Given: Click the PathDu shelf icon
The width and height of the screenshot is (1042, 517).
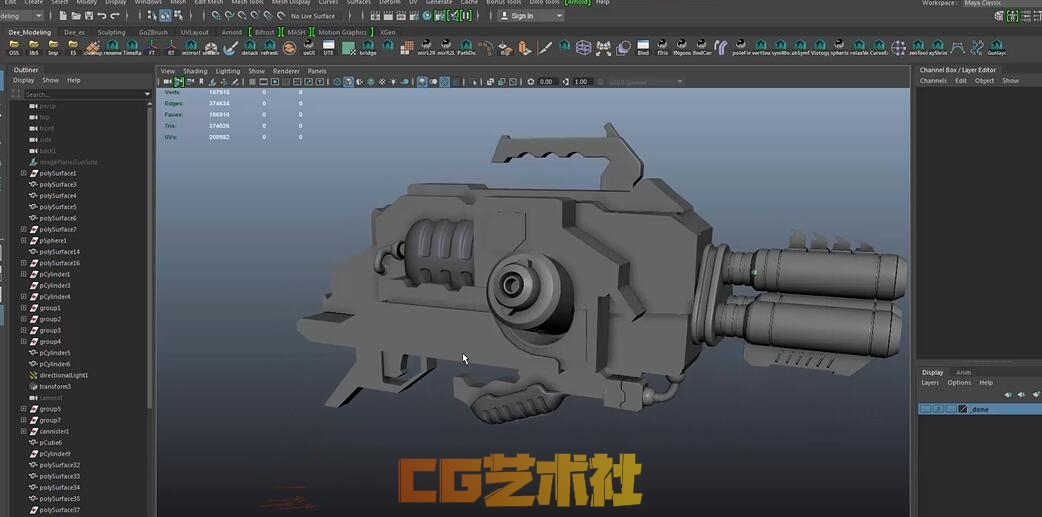Looking at the screenshot, I should (x=467, y=47).
